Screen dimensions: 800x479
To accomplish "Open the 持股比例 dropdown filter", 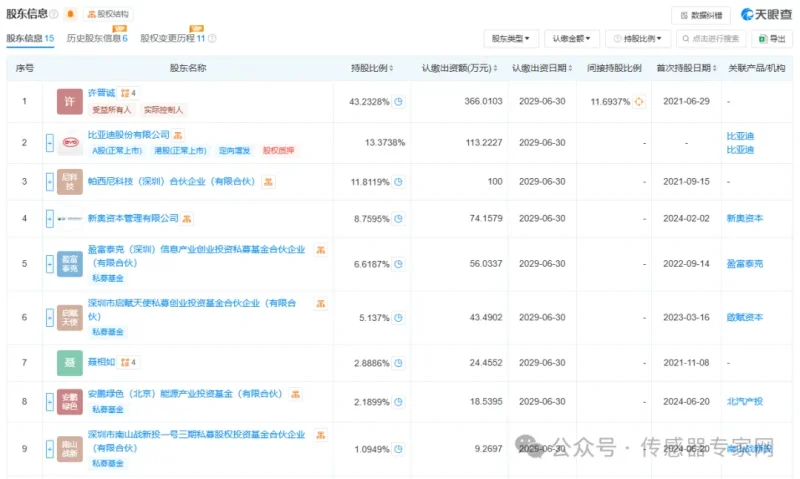I will click(x=637, y=39).
